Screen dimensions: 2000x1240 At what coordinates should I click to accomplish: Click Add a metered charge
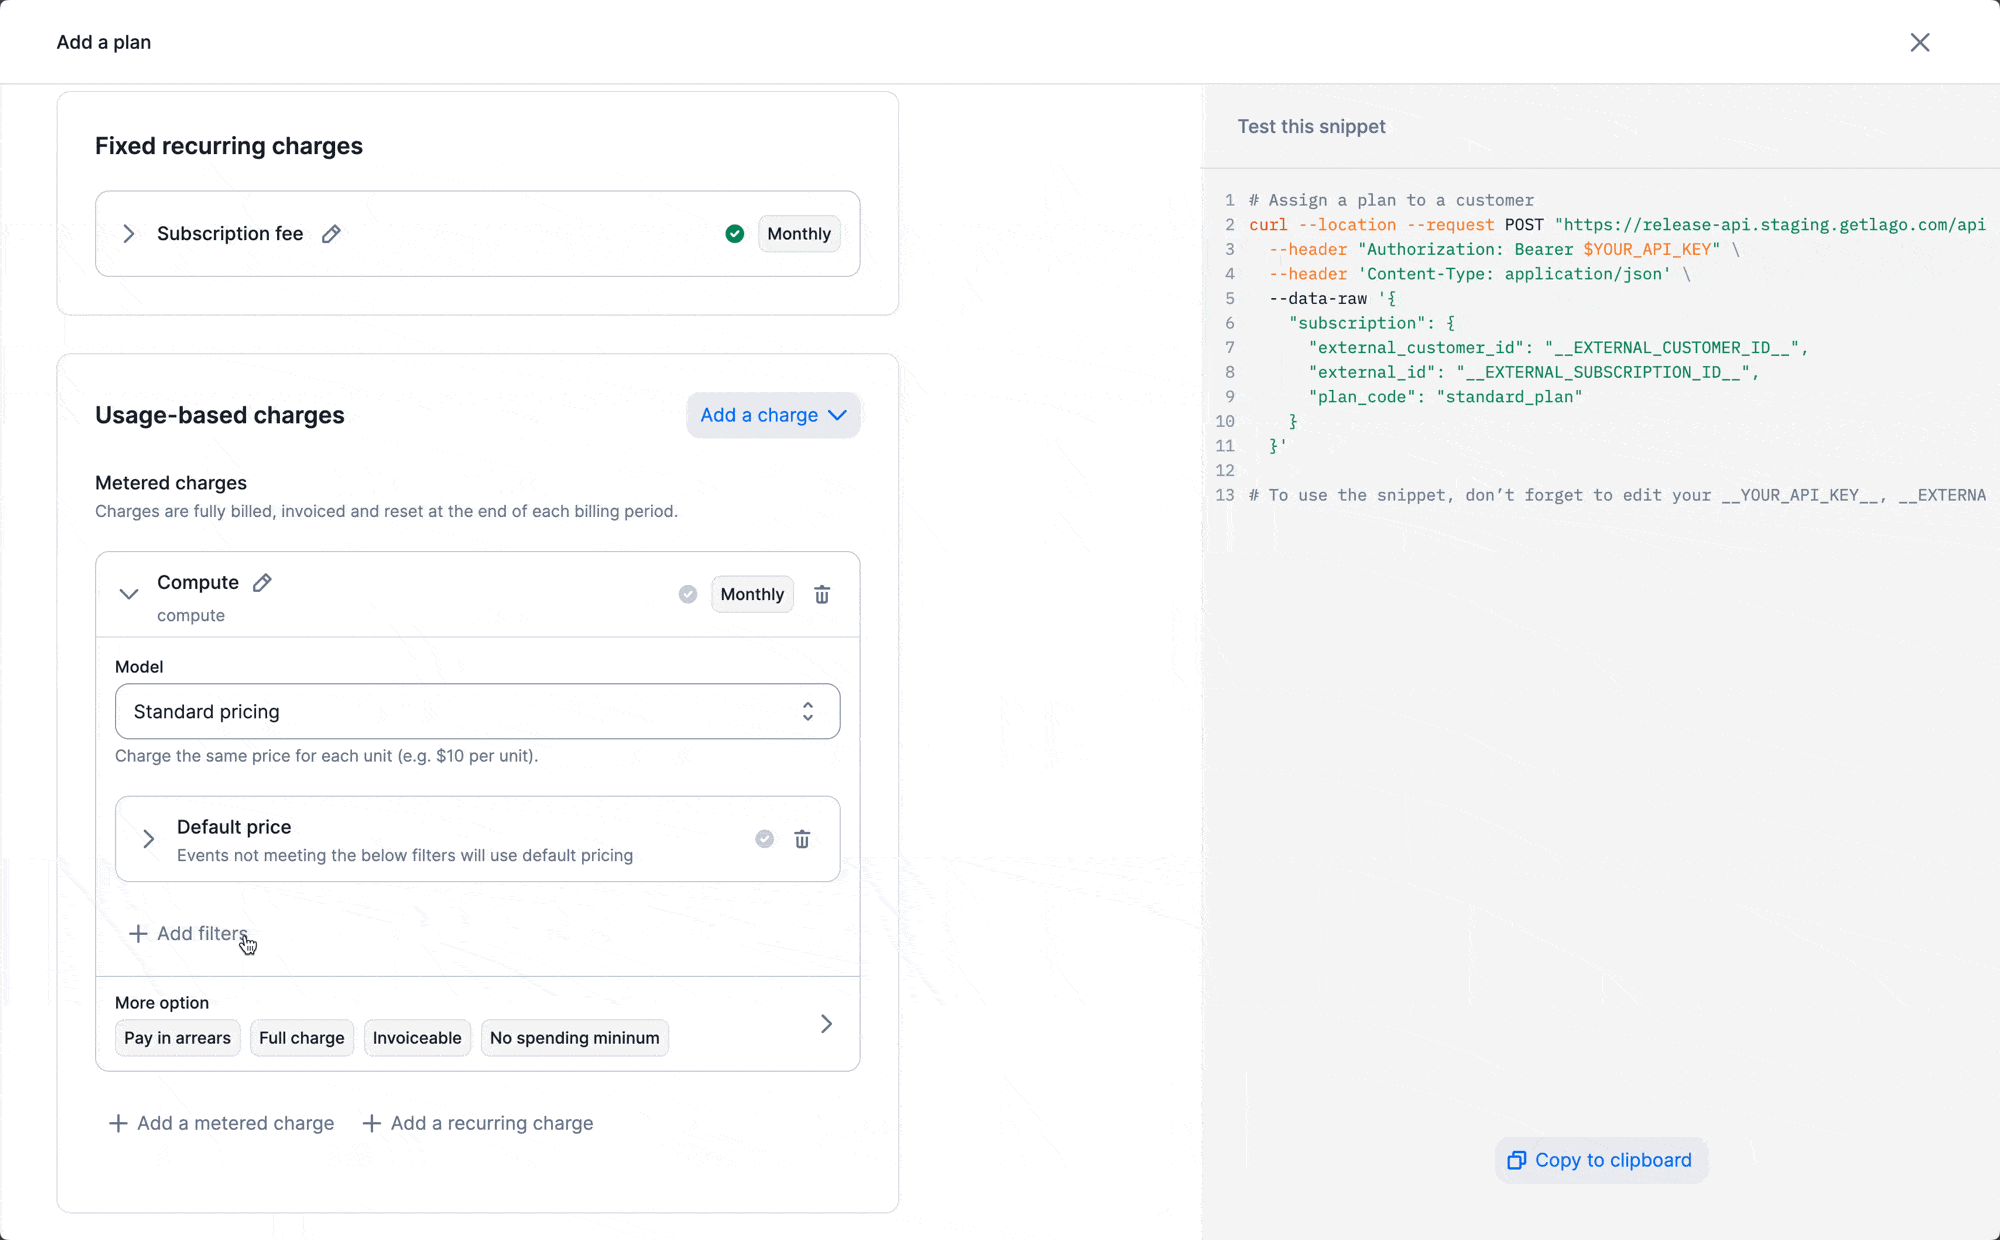point(222,1124)
